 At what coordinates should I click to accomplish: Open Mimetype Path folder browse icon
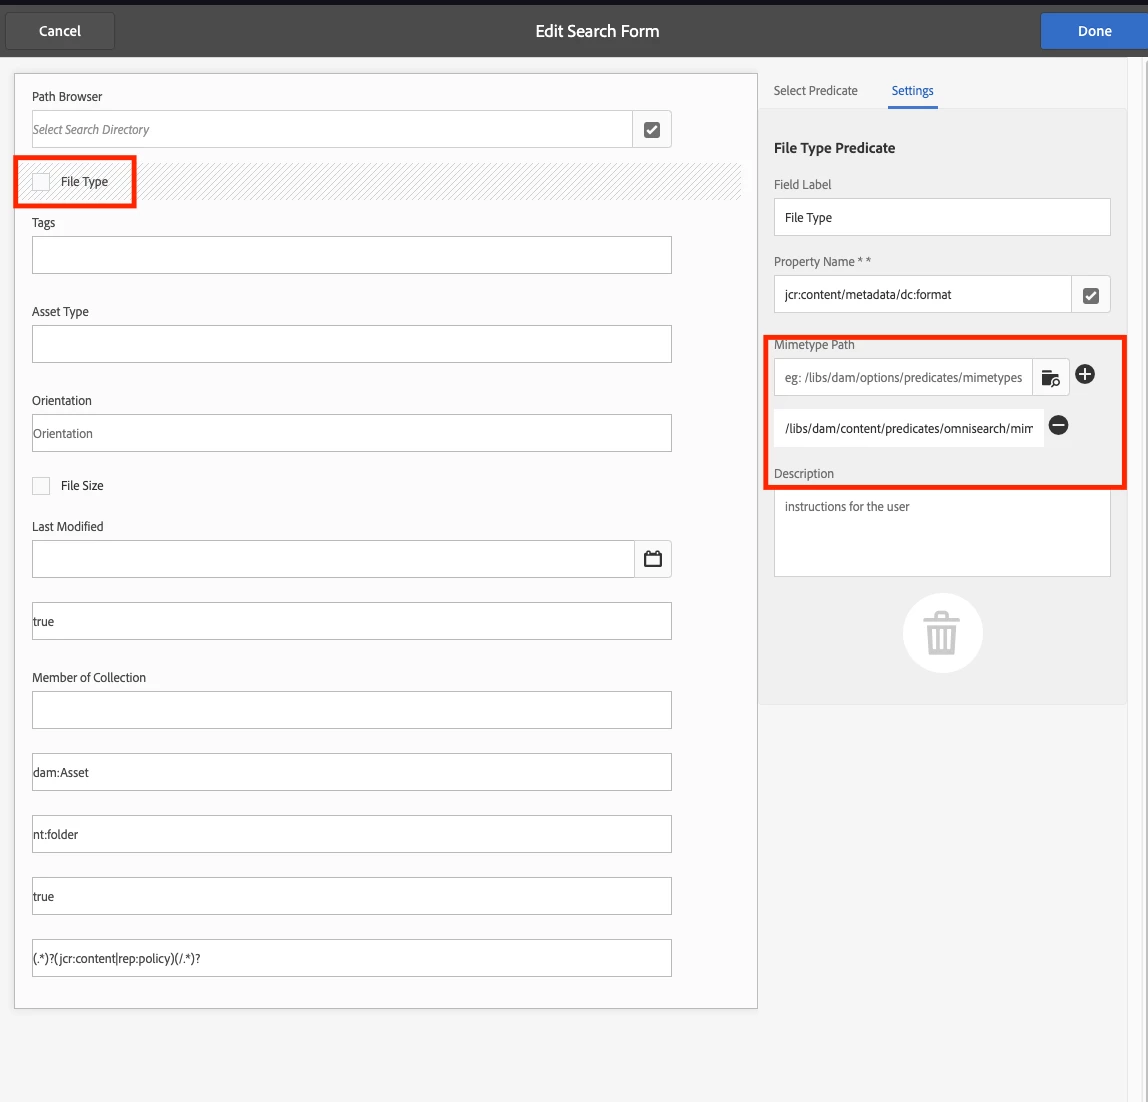(x=1050, y=377)
